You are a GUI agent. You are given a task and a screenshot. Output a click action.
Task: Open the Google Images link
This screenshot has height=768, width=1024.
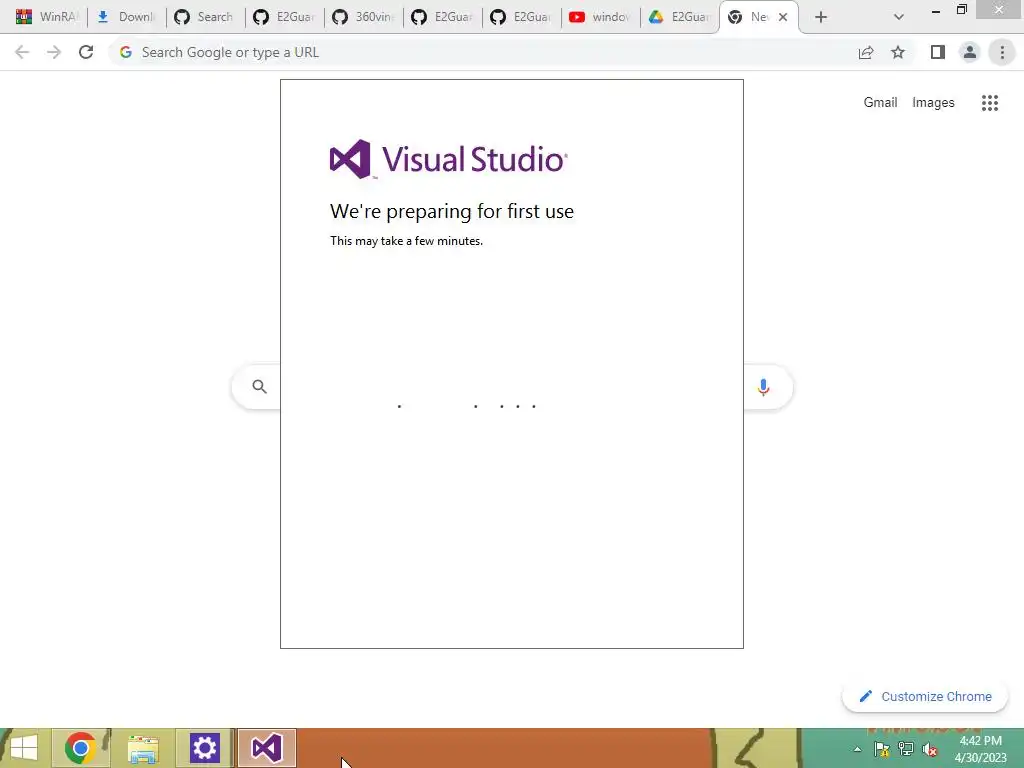[x=933, y=103]
